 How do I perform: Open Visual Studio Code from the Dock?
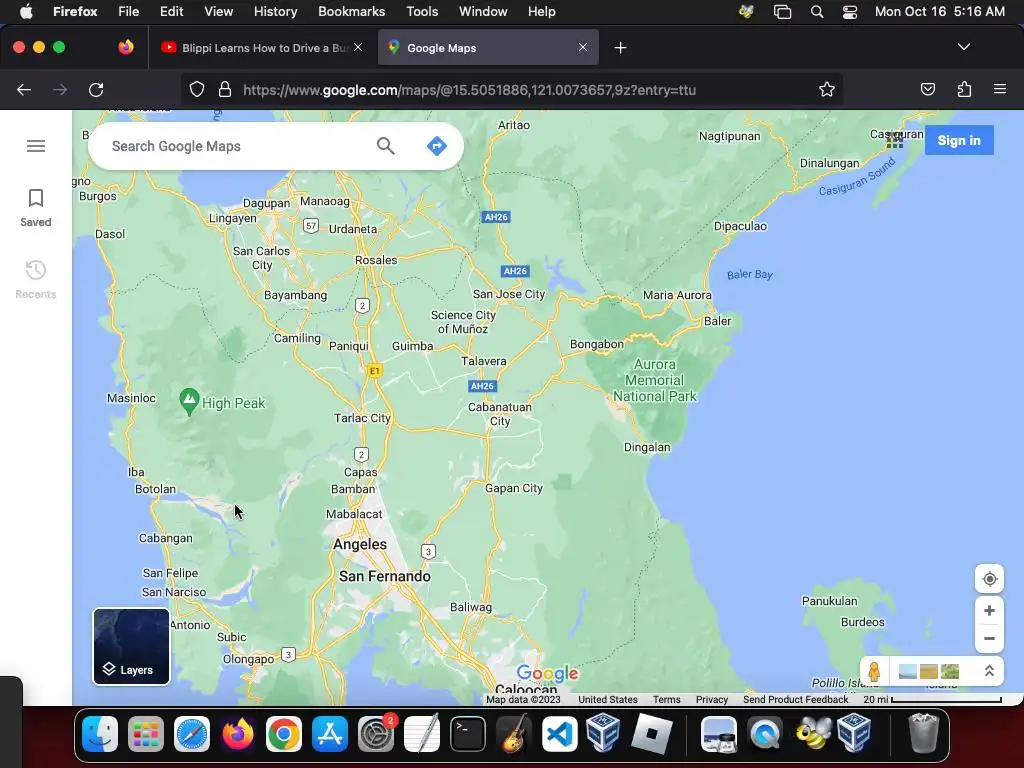pos(560,734)
